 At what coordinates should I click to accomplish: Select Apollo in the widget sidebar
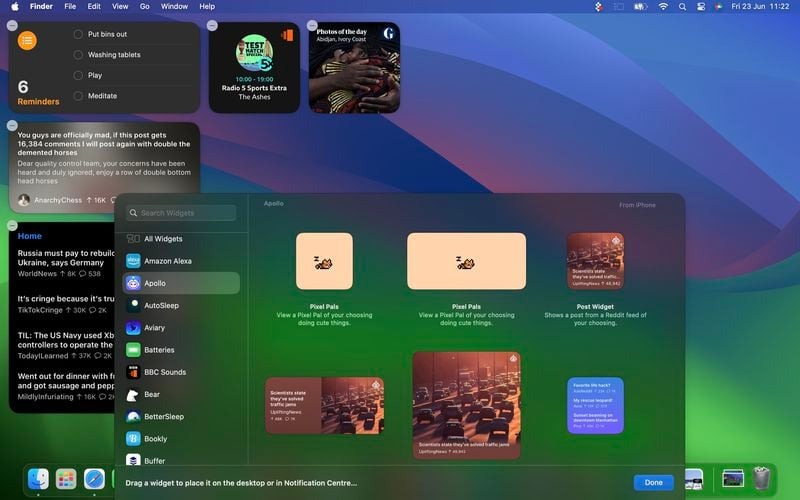(181, 283)
